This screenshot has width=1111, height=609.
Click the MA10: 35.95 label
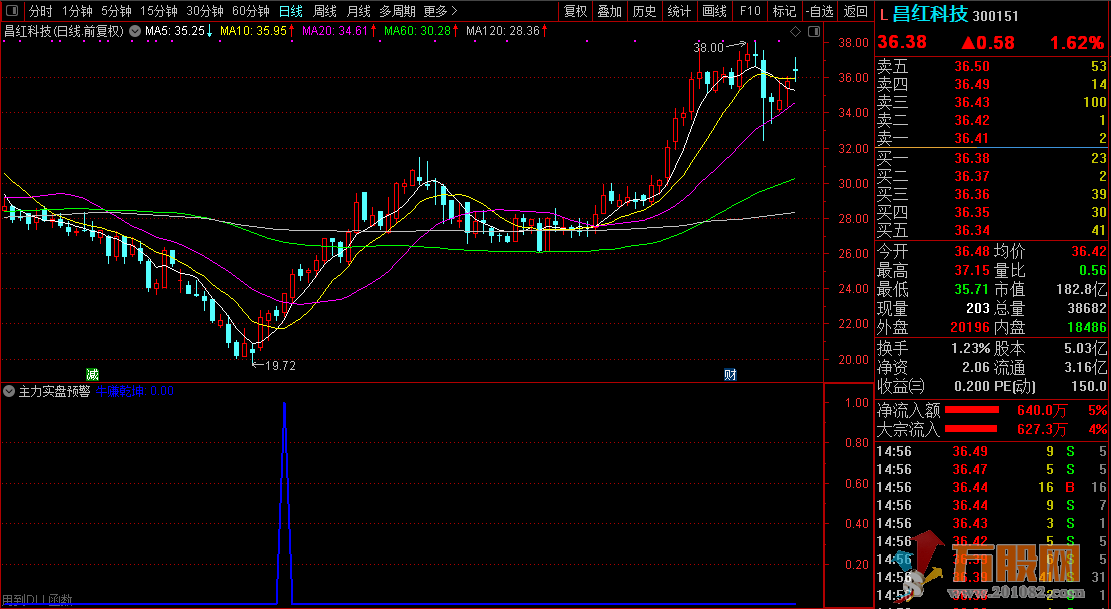tap(254, 31)
